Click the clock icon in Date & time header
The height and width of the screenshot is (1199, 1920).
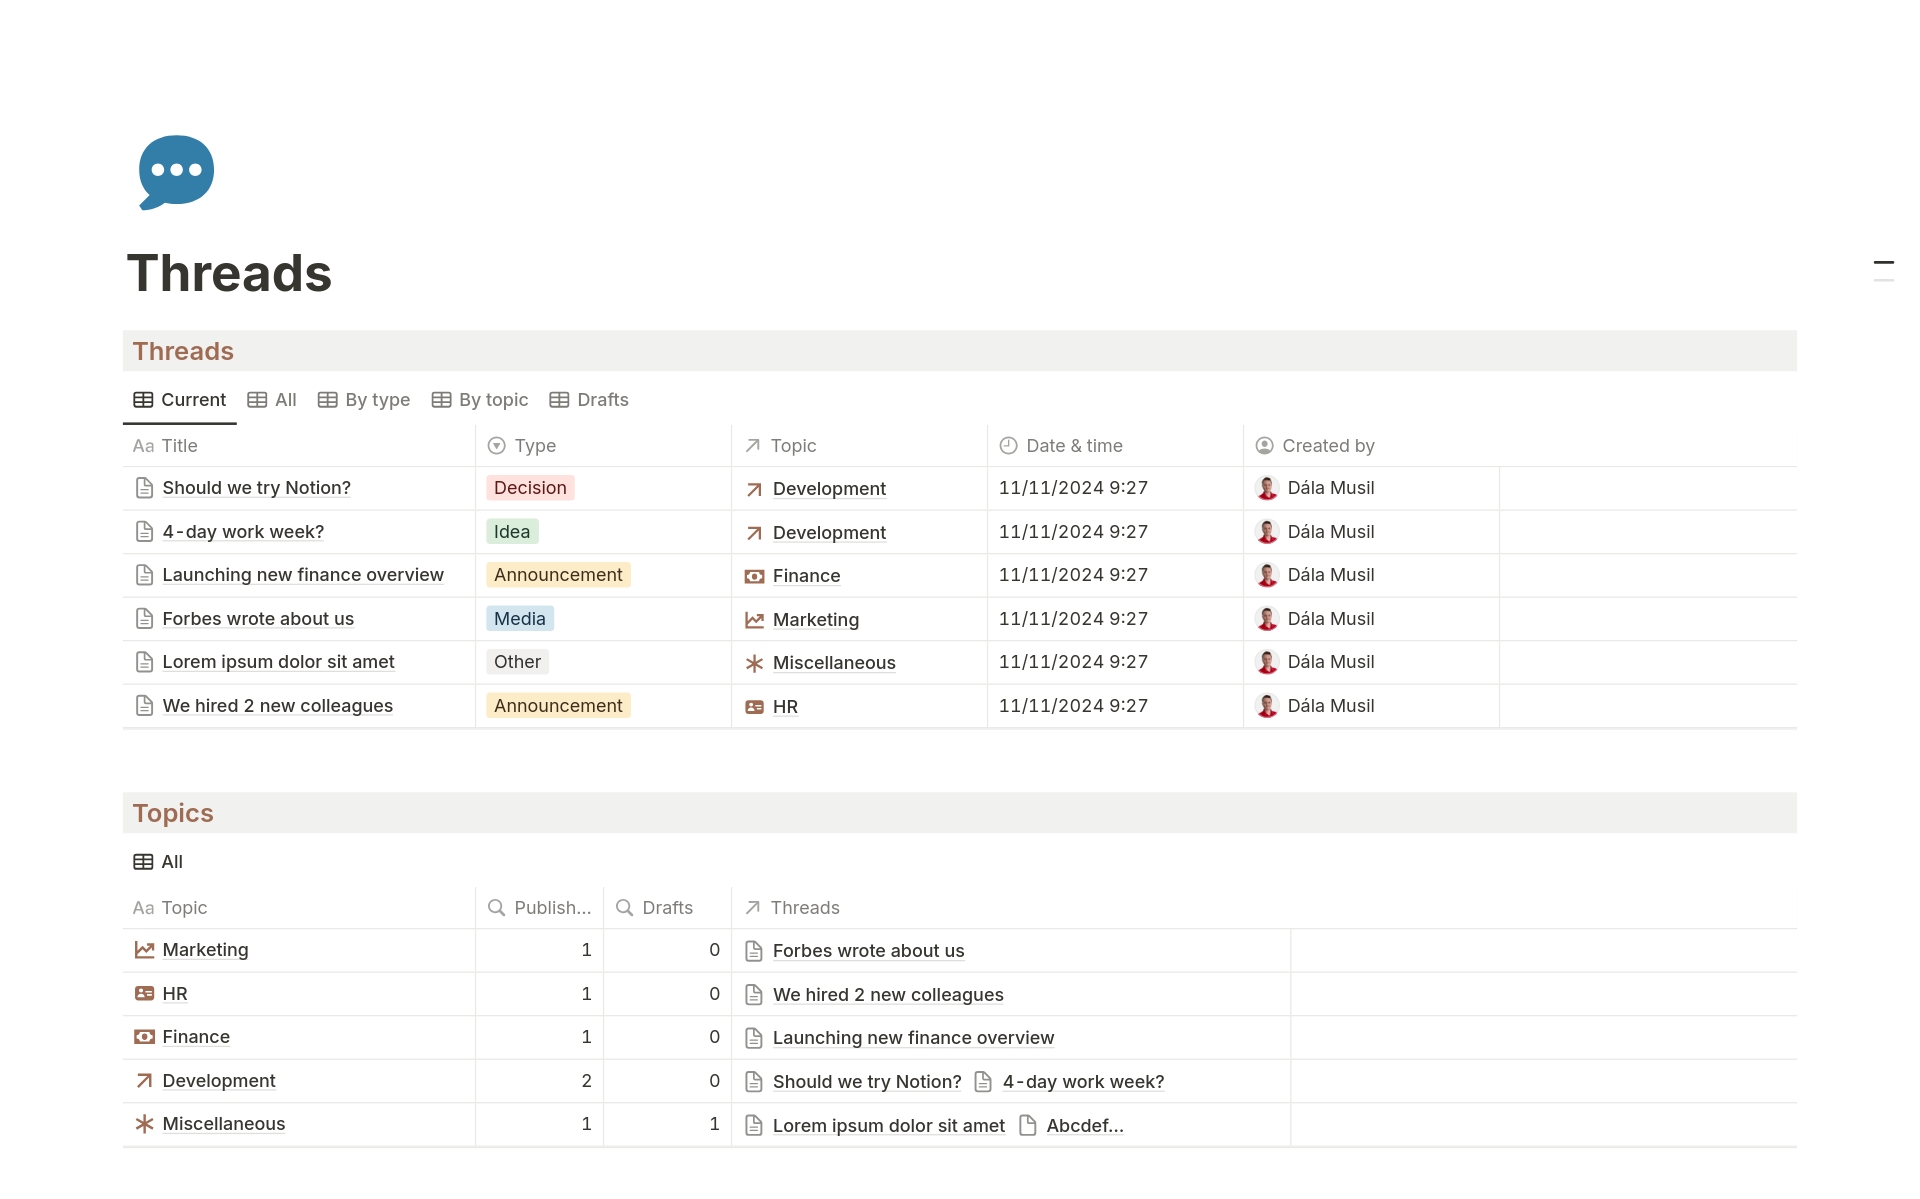tap(1007, 445)
